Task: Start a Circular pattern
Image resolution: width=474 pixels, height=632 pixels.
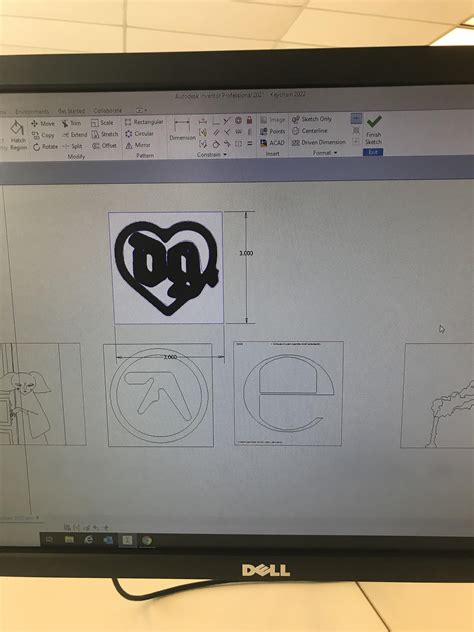Action: [139, 133]
